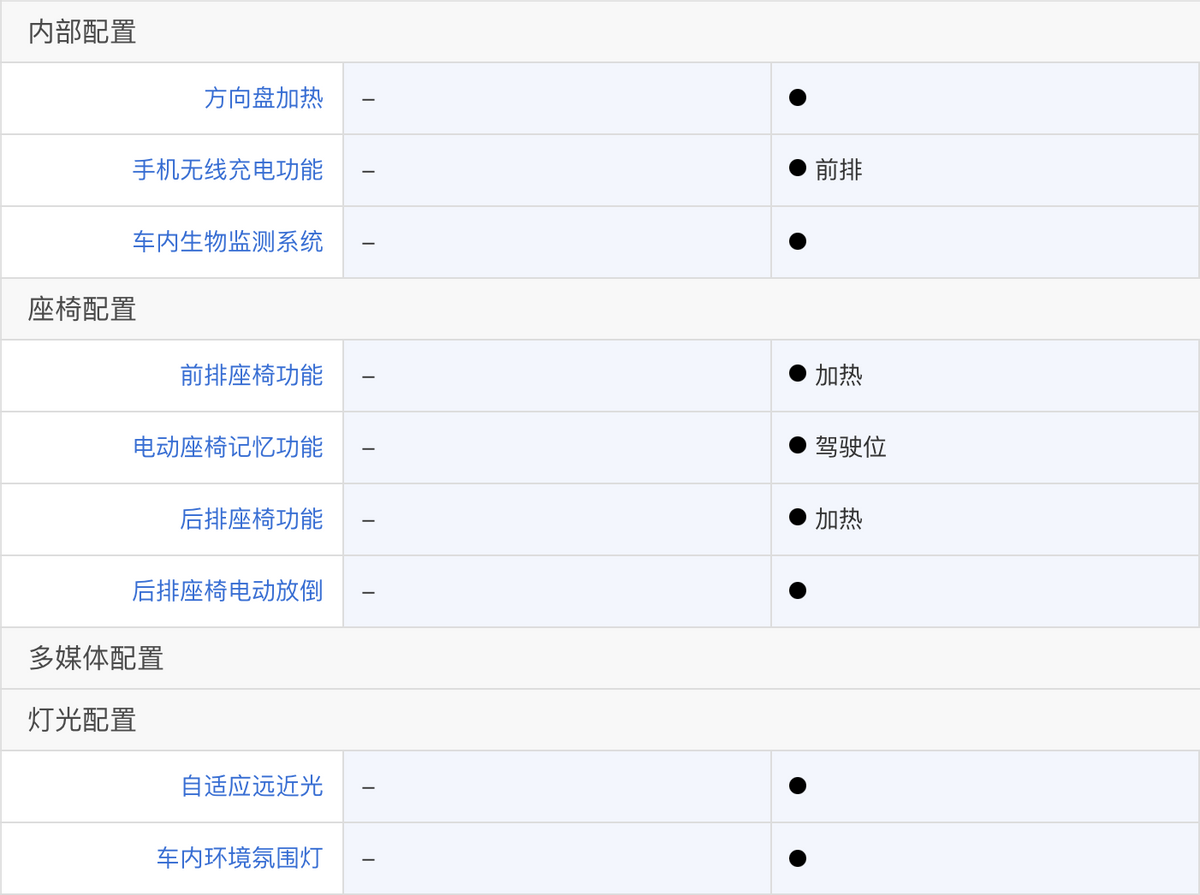Expand the 多媒体配置 section header
This screenshot has width=1200, height=895.
click(600, 658)
